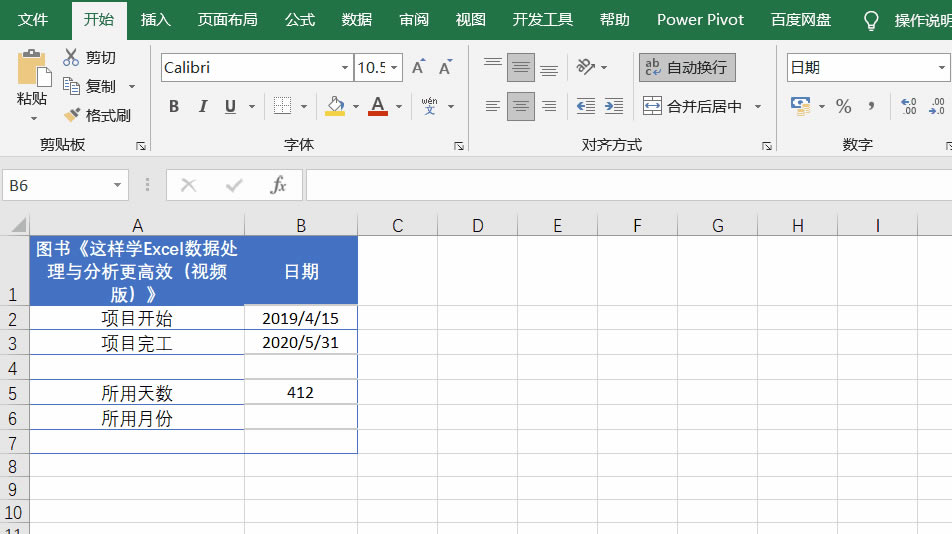Viewport: 952px width, 534px height.
Task: Click the Cut scissors icon
Action: 72,58
